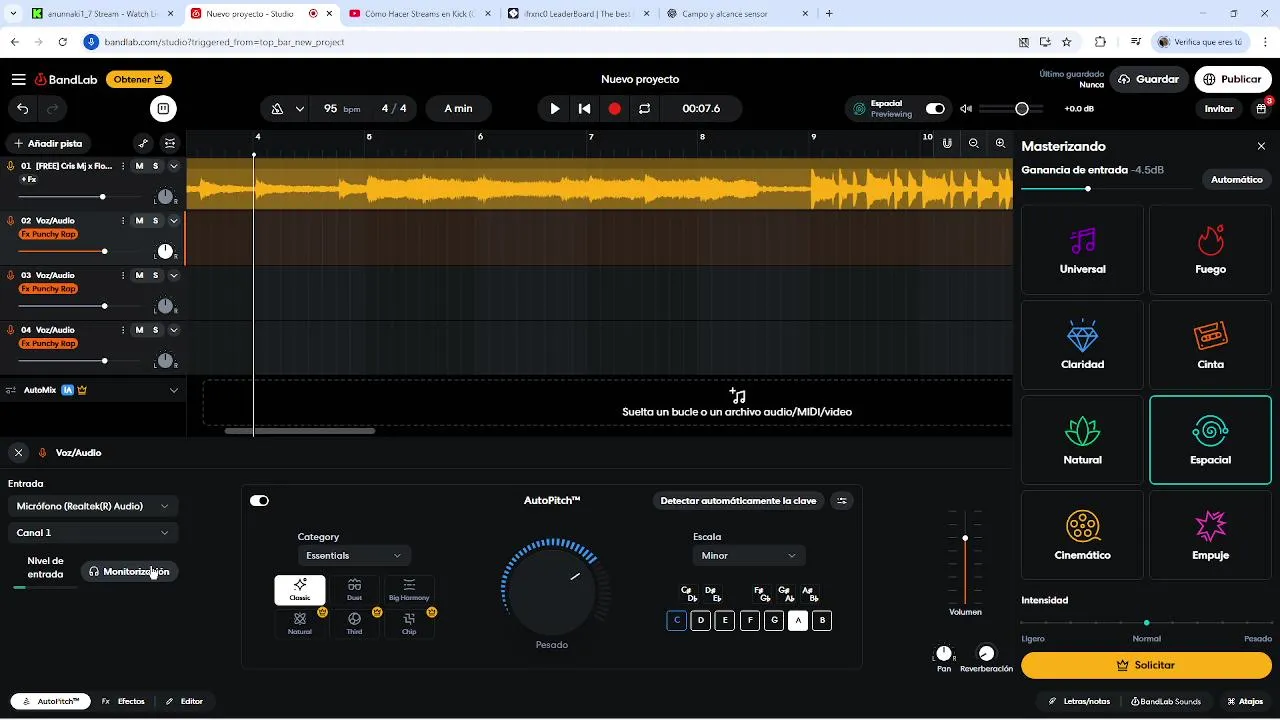Image resolution: width=1280 pixels, height=720 pixels.
Task: Toggle the loop cycle icon
Action: 645,109
